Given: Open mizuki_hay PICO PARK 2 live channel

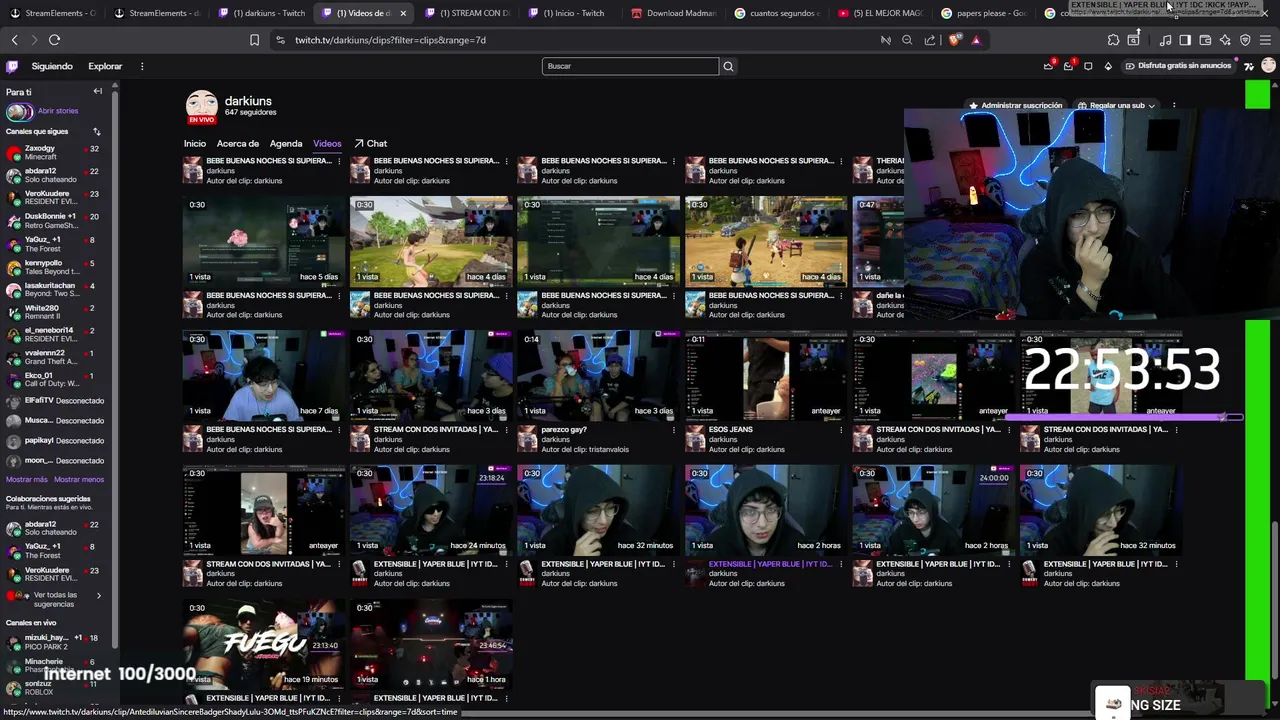Looking at the screenshot, I should tap(53, 641).
